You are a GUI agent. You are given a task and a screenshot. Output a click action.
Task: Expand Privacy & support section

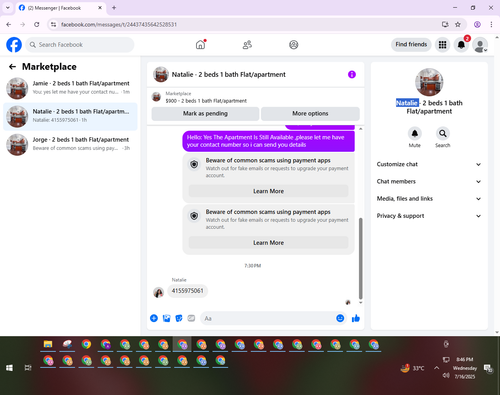pyautogui.click(x=429, y=216)
